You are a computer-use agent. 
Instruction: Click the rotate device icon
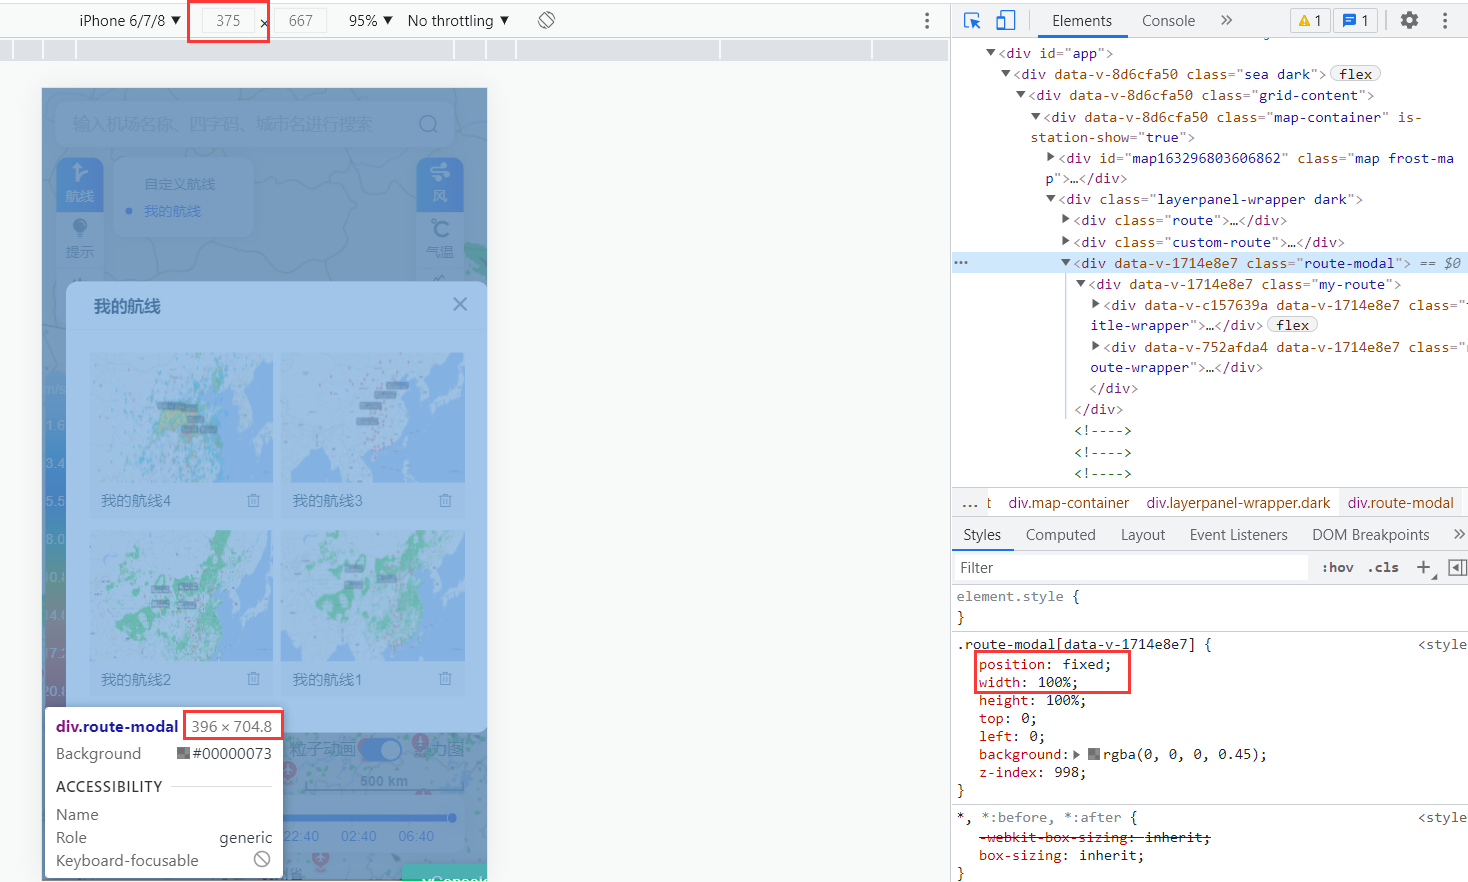(x=546, y=20)
